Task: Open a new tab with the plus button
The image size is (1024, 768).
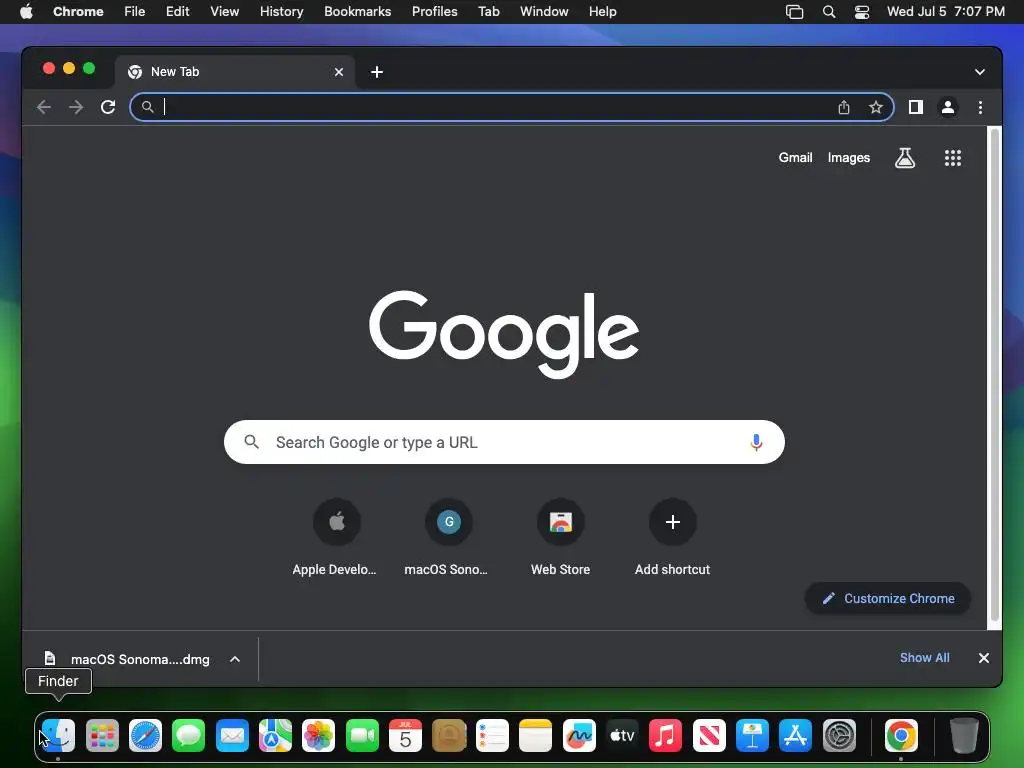Action: click(377, 72)
